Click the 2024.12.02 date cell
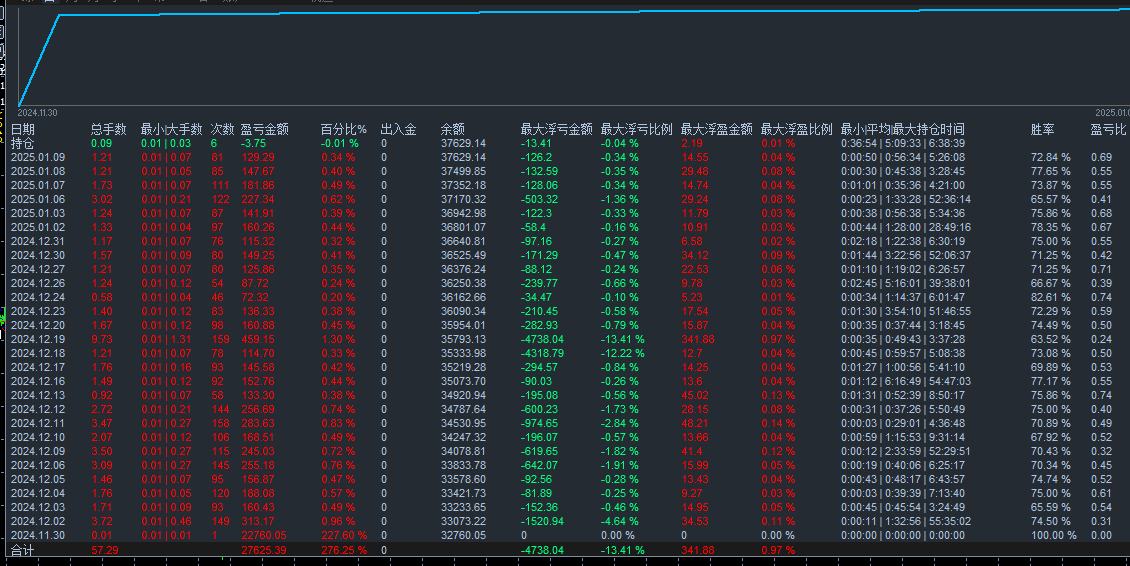The height and width of the screenshot is (566, 1130). coord(37,521)
